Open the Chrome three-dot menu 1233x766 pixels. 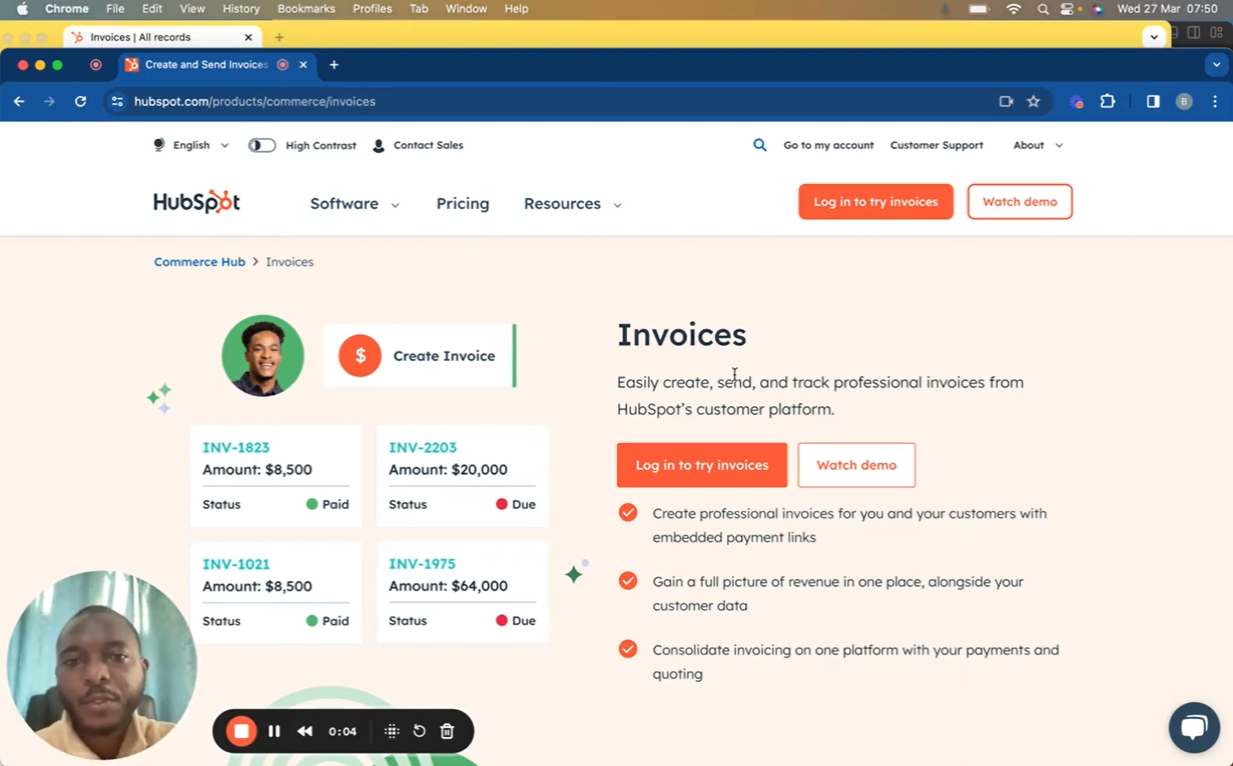coord(1215,101)
